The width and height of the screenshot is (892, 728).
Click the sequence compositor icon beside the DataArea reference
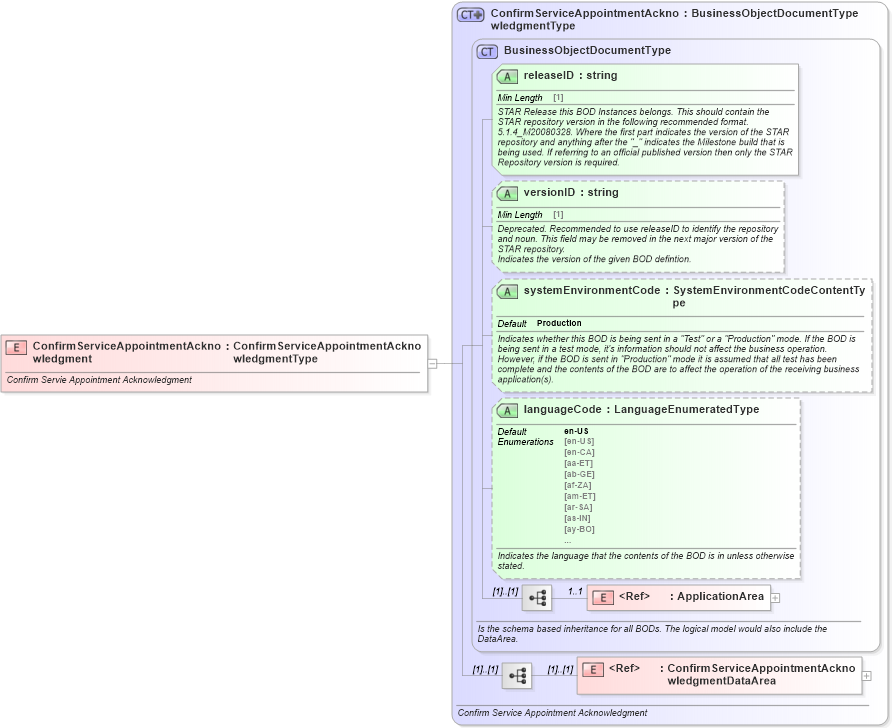(517, 676)
